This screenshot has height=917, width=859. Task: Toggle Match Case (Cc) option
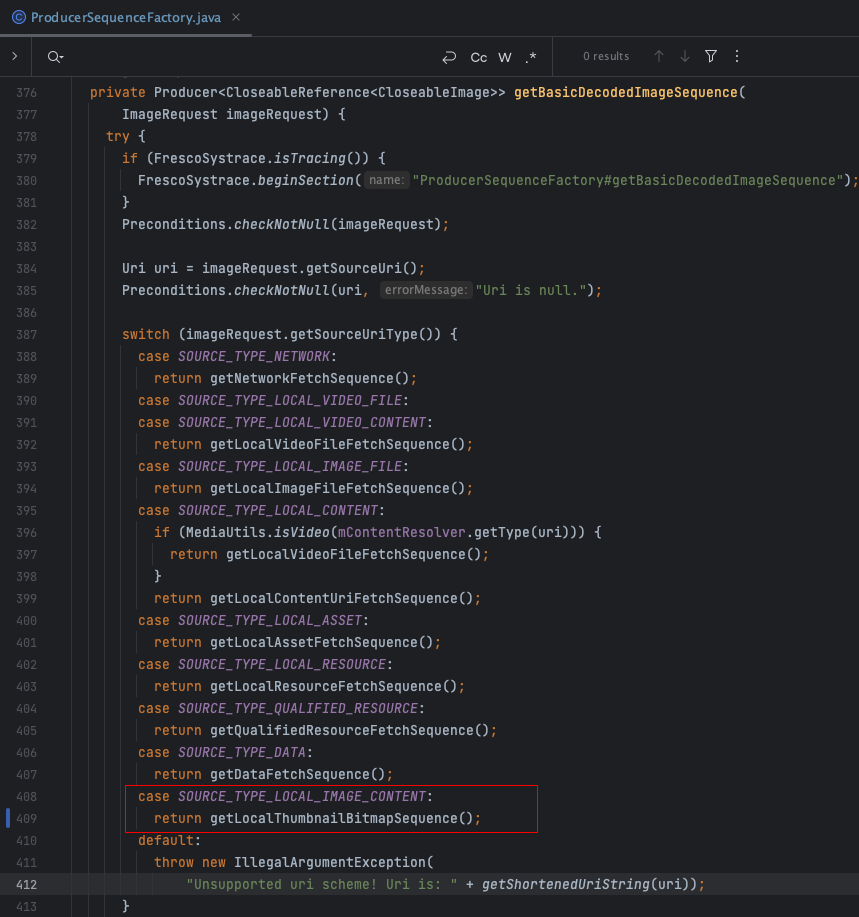tap(478, 57)
